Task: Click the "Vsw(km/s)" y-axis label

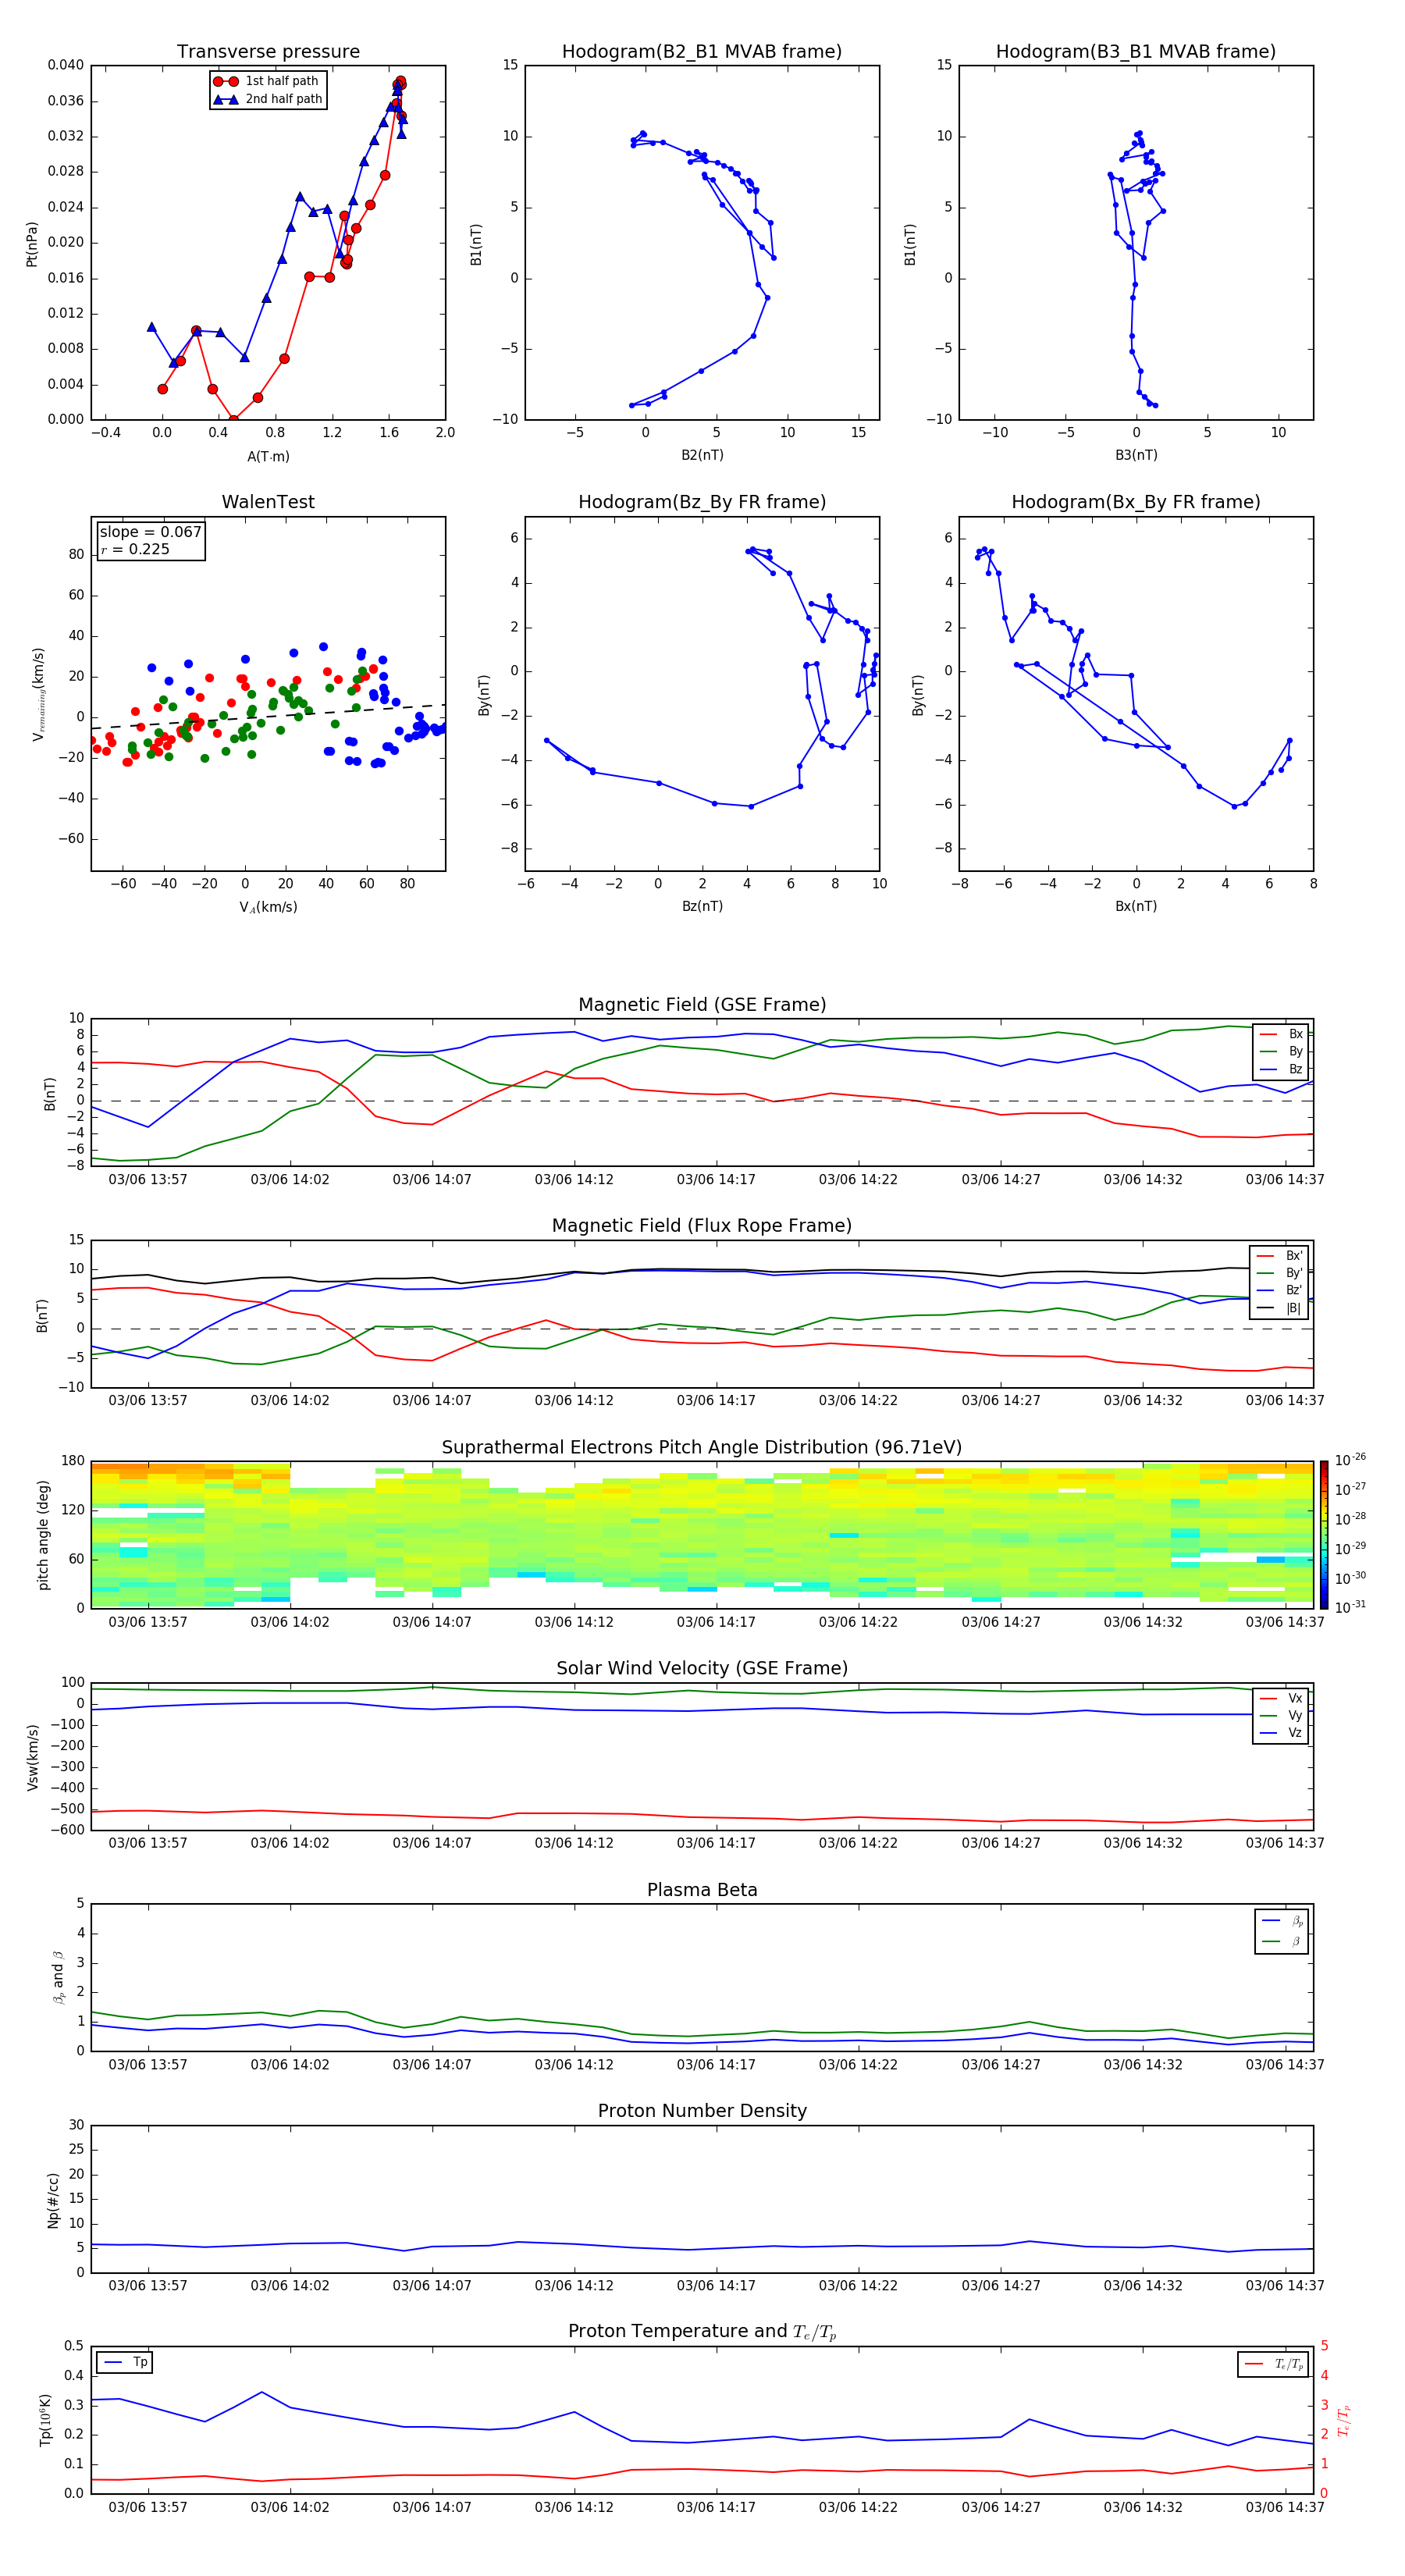Action: pos(32,1757)
